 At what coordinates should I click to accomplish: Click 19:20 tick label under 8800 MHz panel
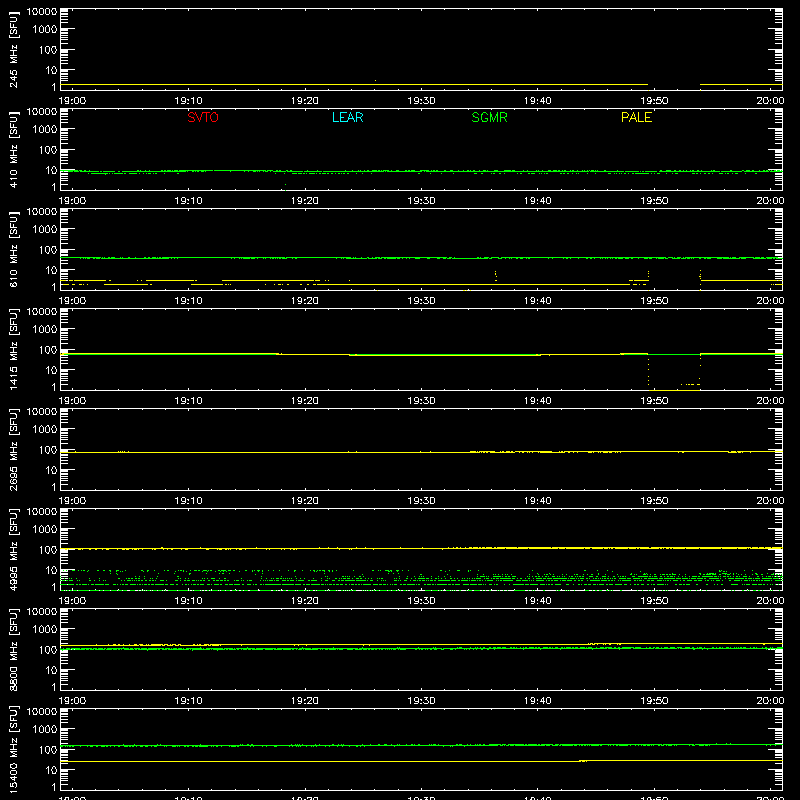[x=305, y=701]
